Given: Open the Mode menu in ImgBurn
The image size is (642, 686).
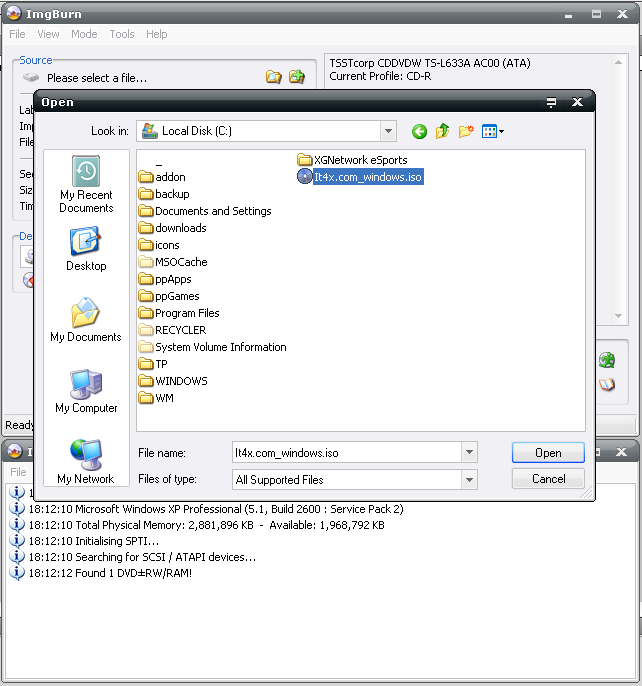Looking at the screenshot, I should [x=84, y=34].
